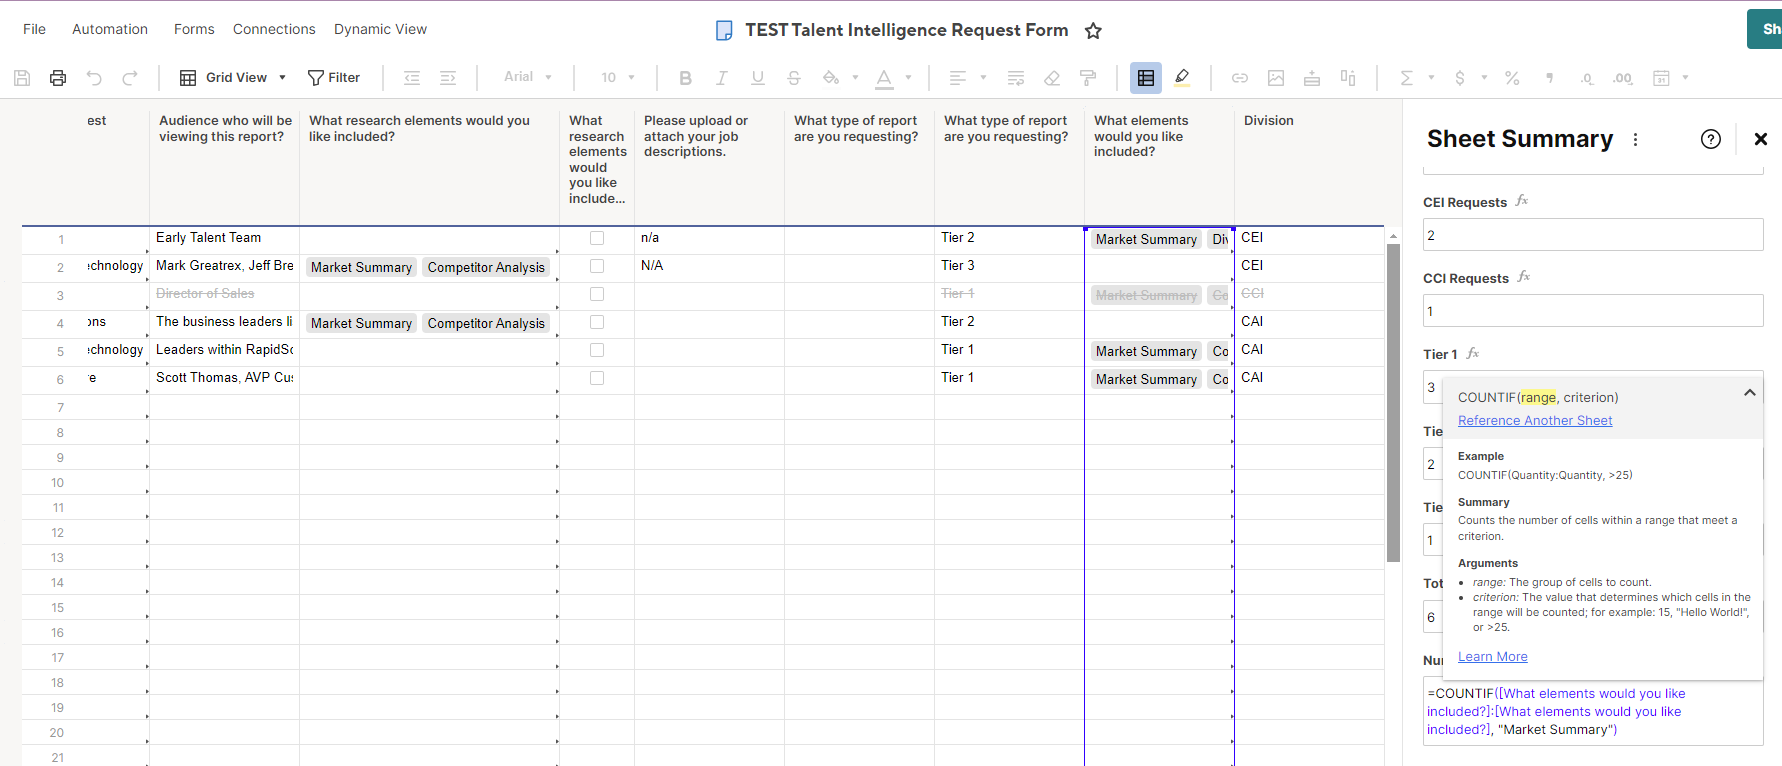Redo the last action
1782x766 pixels.
tap(130, 78)
